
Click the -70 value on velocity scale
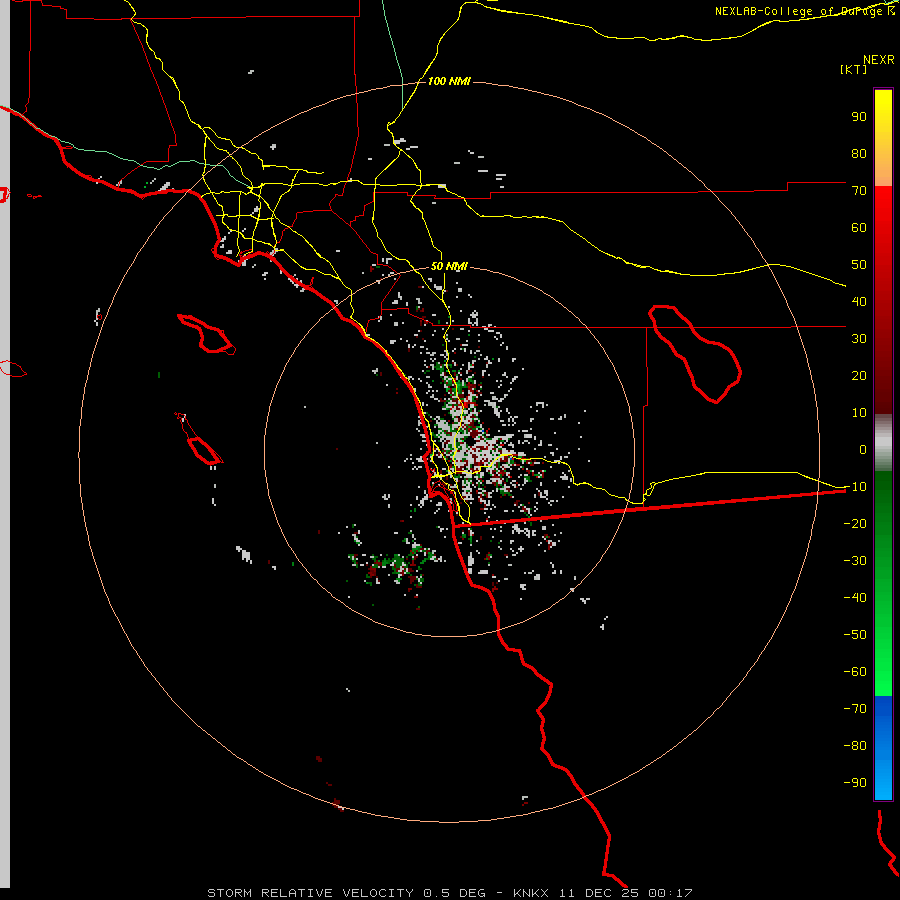pyautogui.click(x=855, y=709)
